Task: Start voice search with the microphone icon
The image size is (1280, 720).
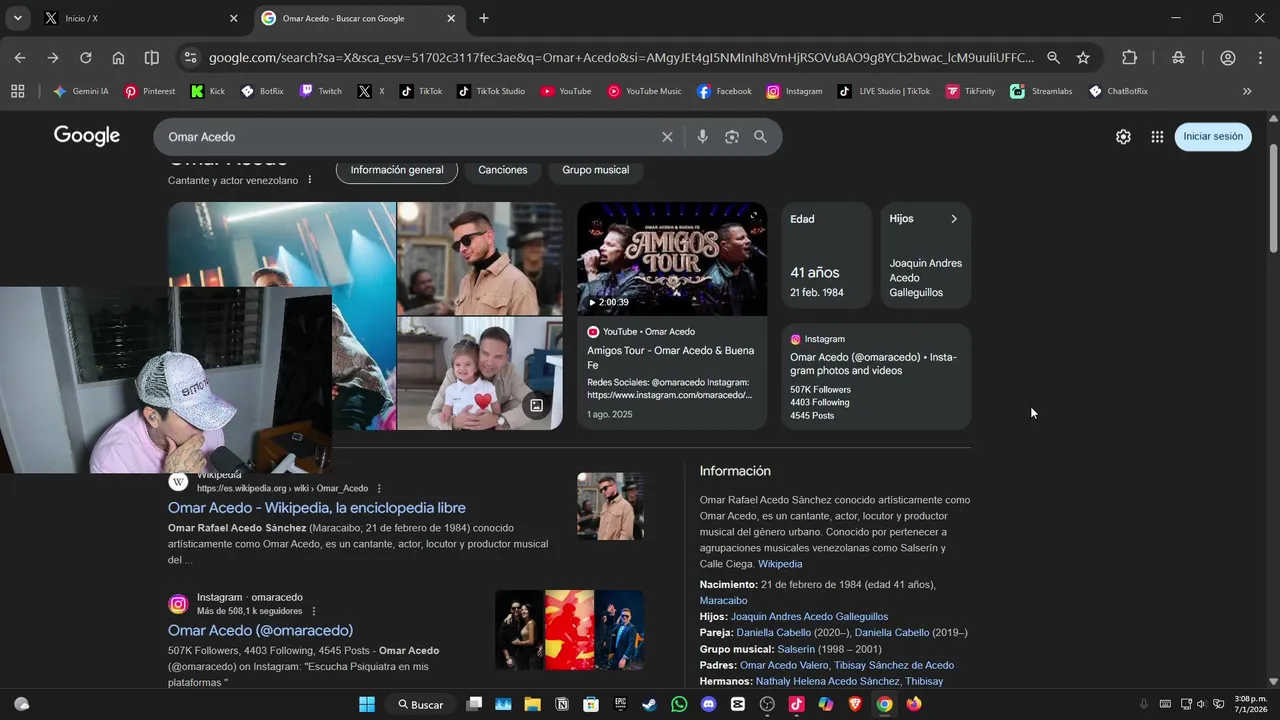Action: [702, 137]
